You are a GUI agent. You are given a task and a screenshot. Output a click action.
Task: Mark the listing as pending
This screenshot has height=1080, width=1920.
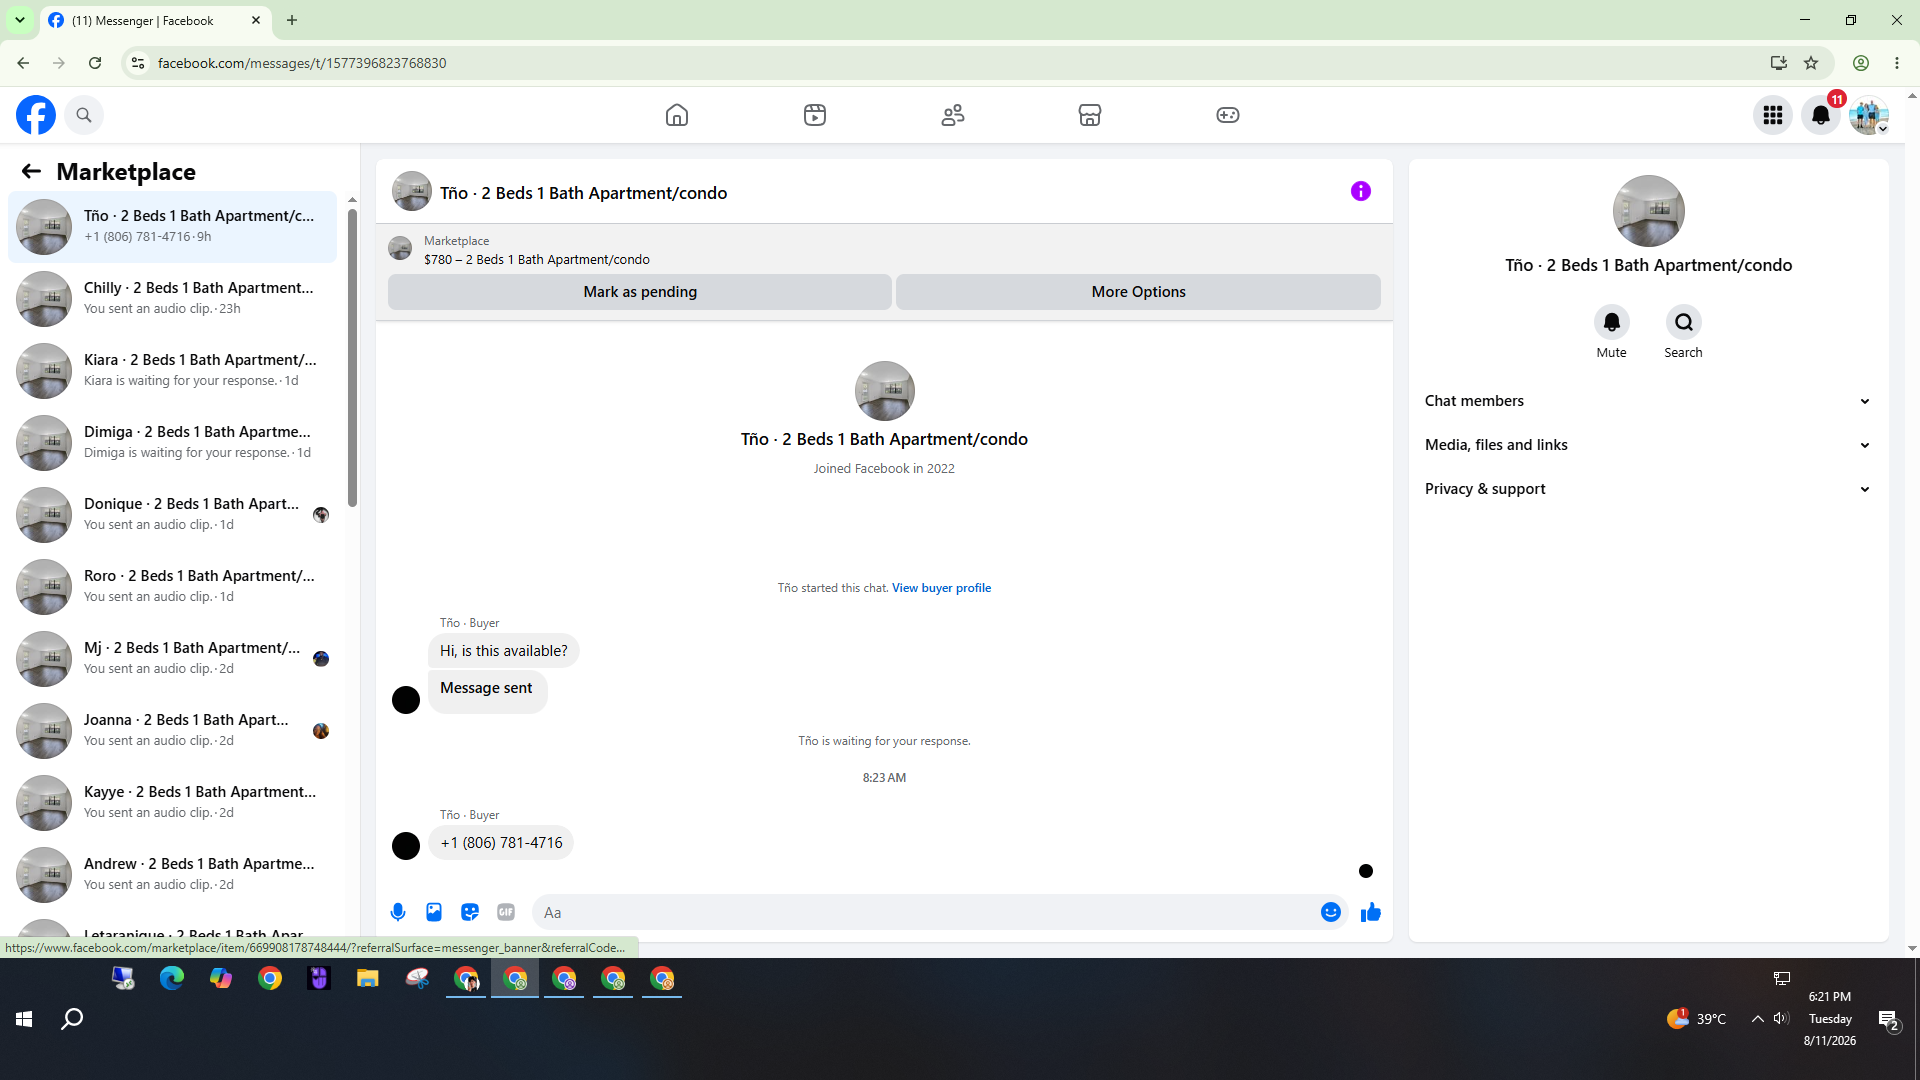tap(640, 292)
